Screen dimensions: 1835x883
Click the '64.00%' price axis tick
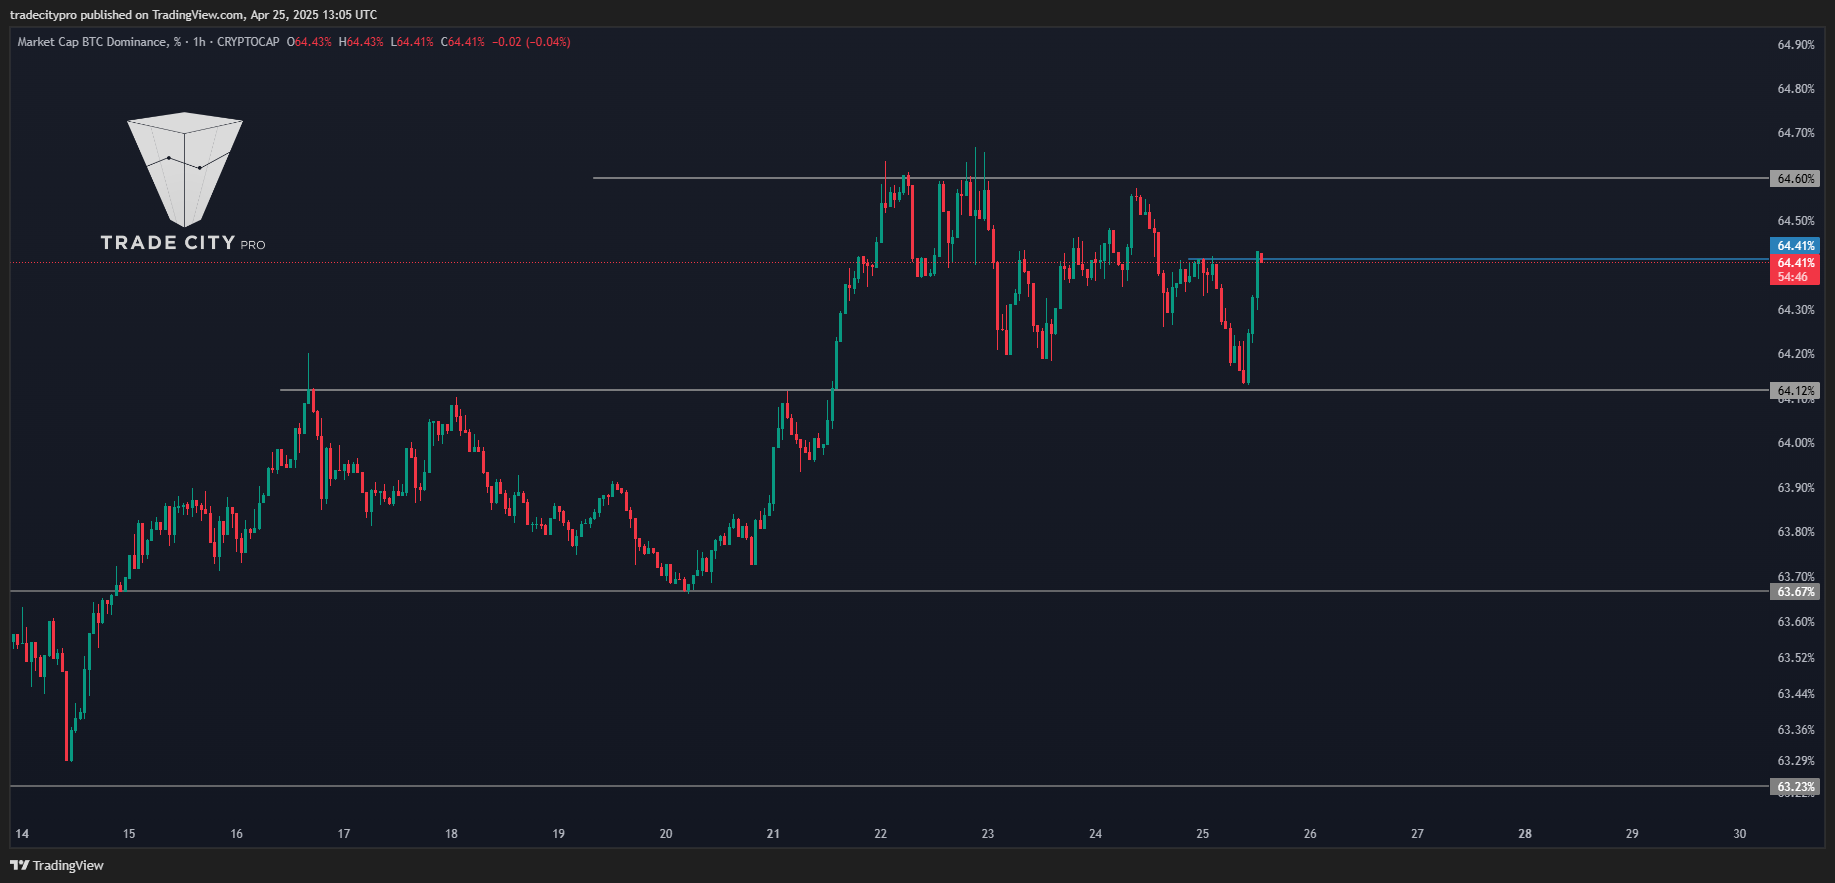point(1796,443)
